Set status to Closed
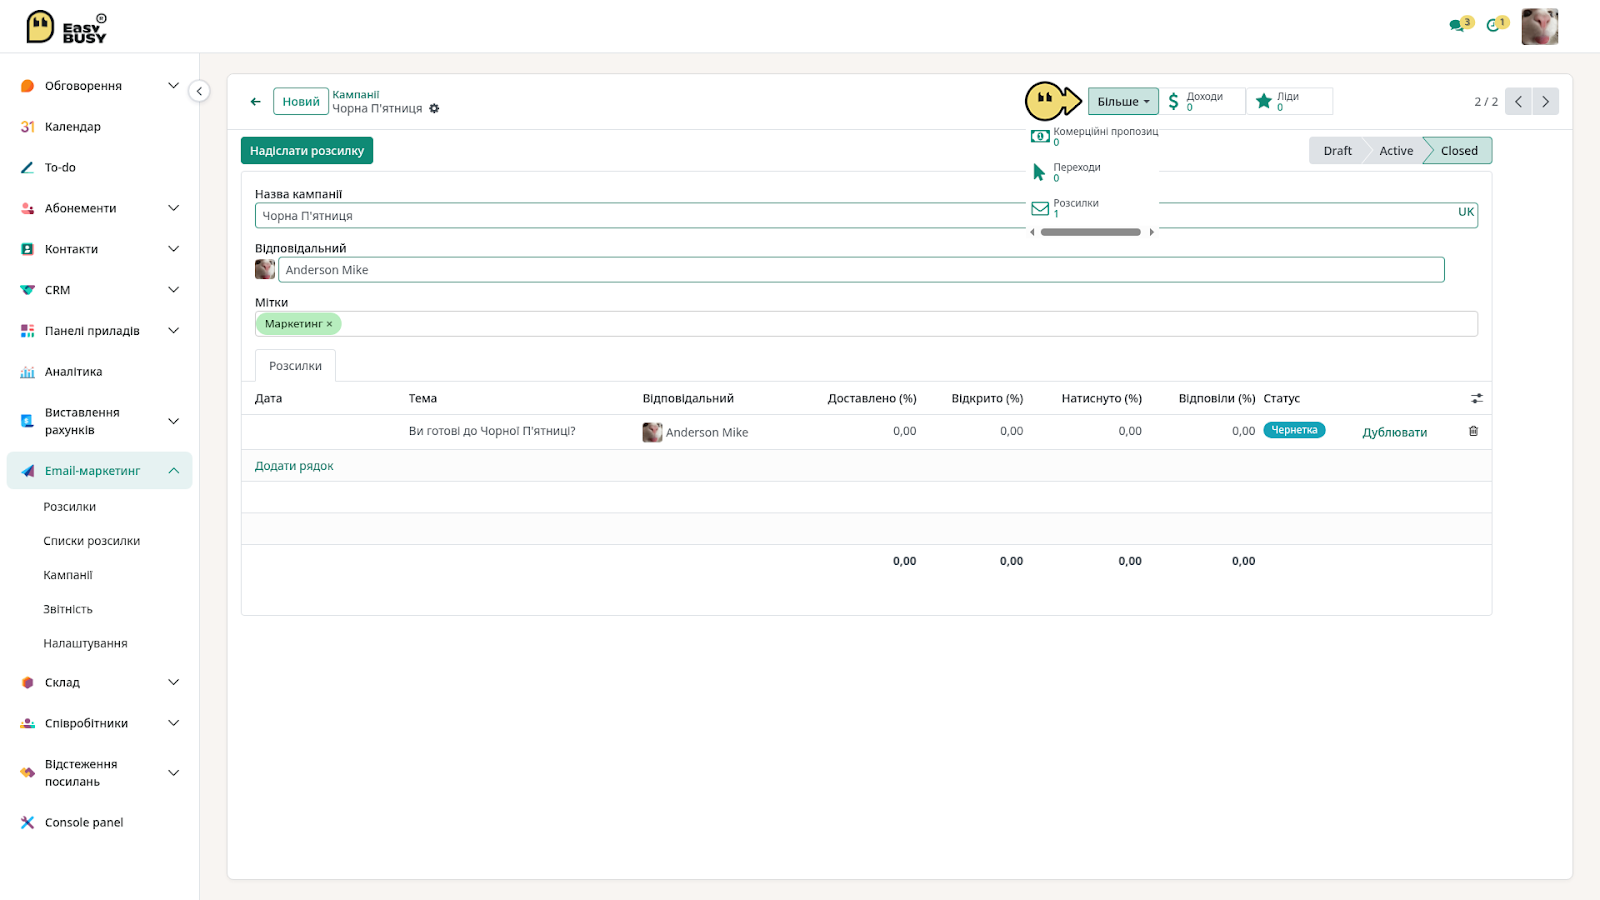The image size is (1600, 900). pyautogui.click(x=1459, y=151)
